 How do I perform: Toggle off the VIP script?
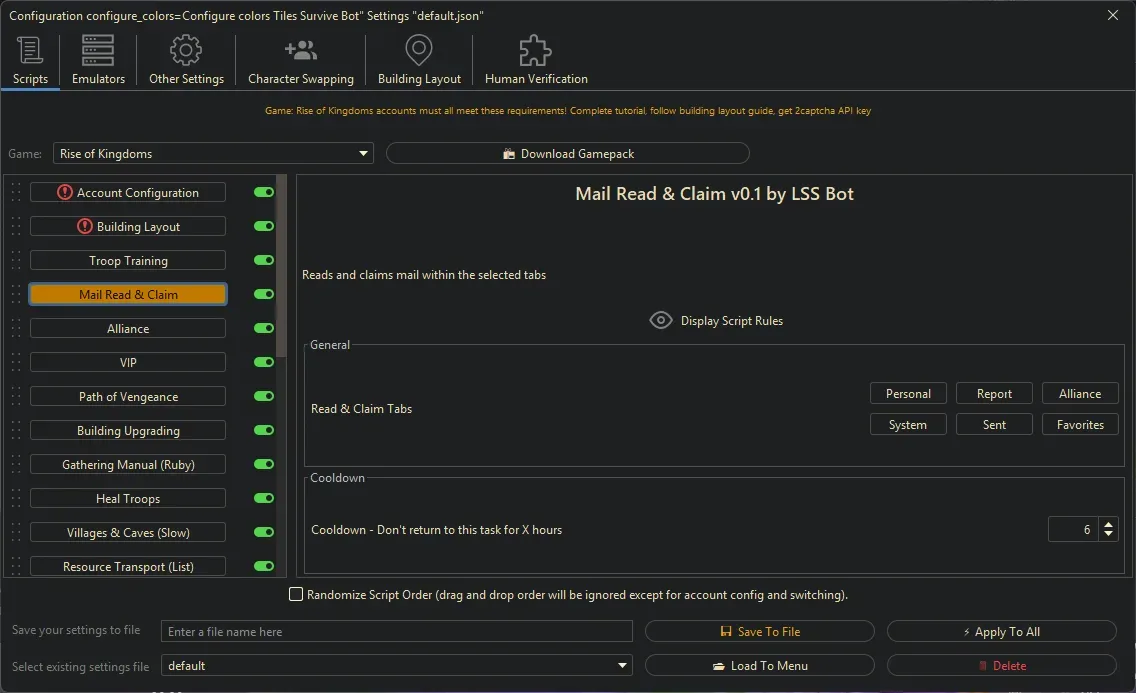point(263,362)
